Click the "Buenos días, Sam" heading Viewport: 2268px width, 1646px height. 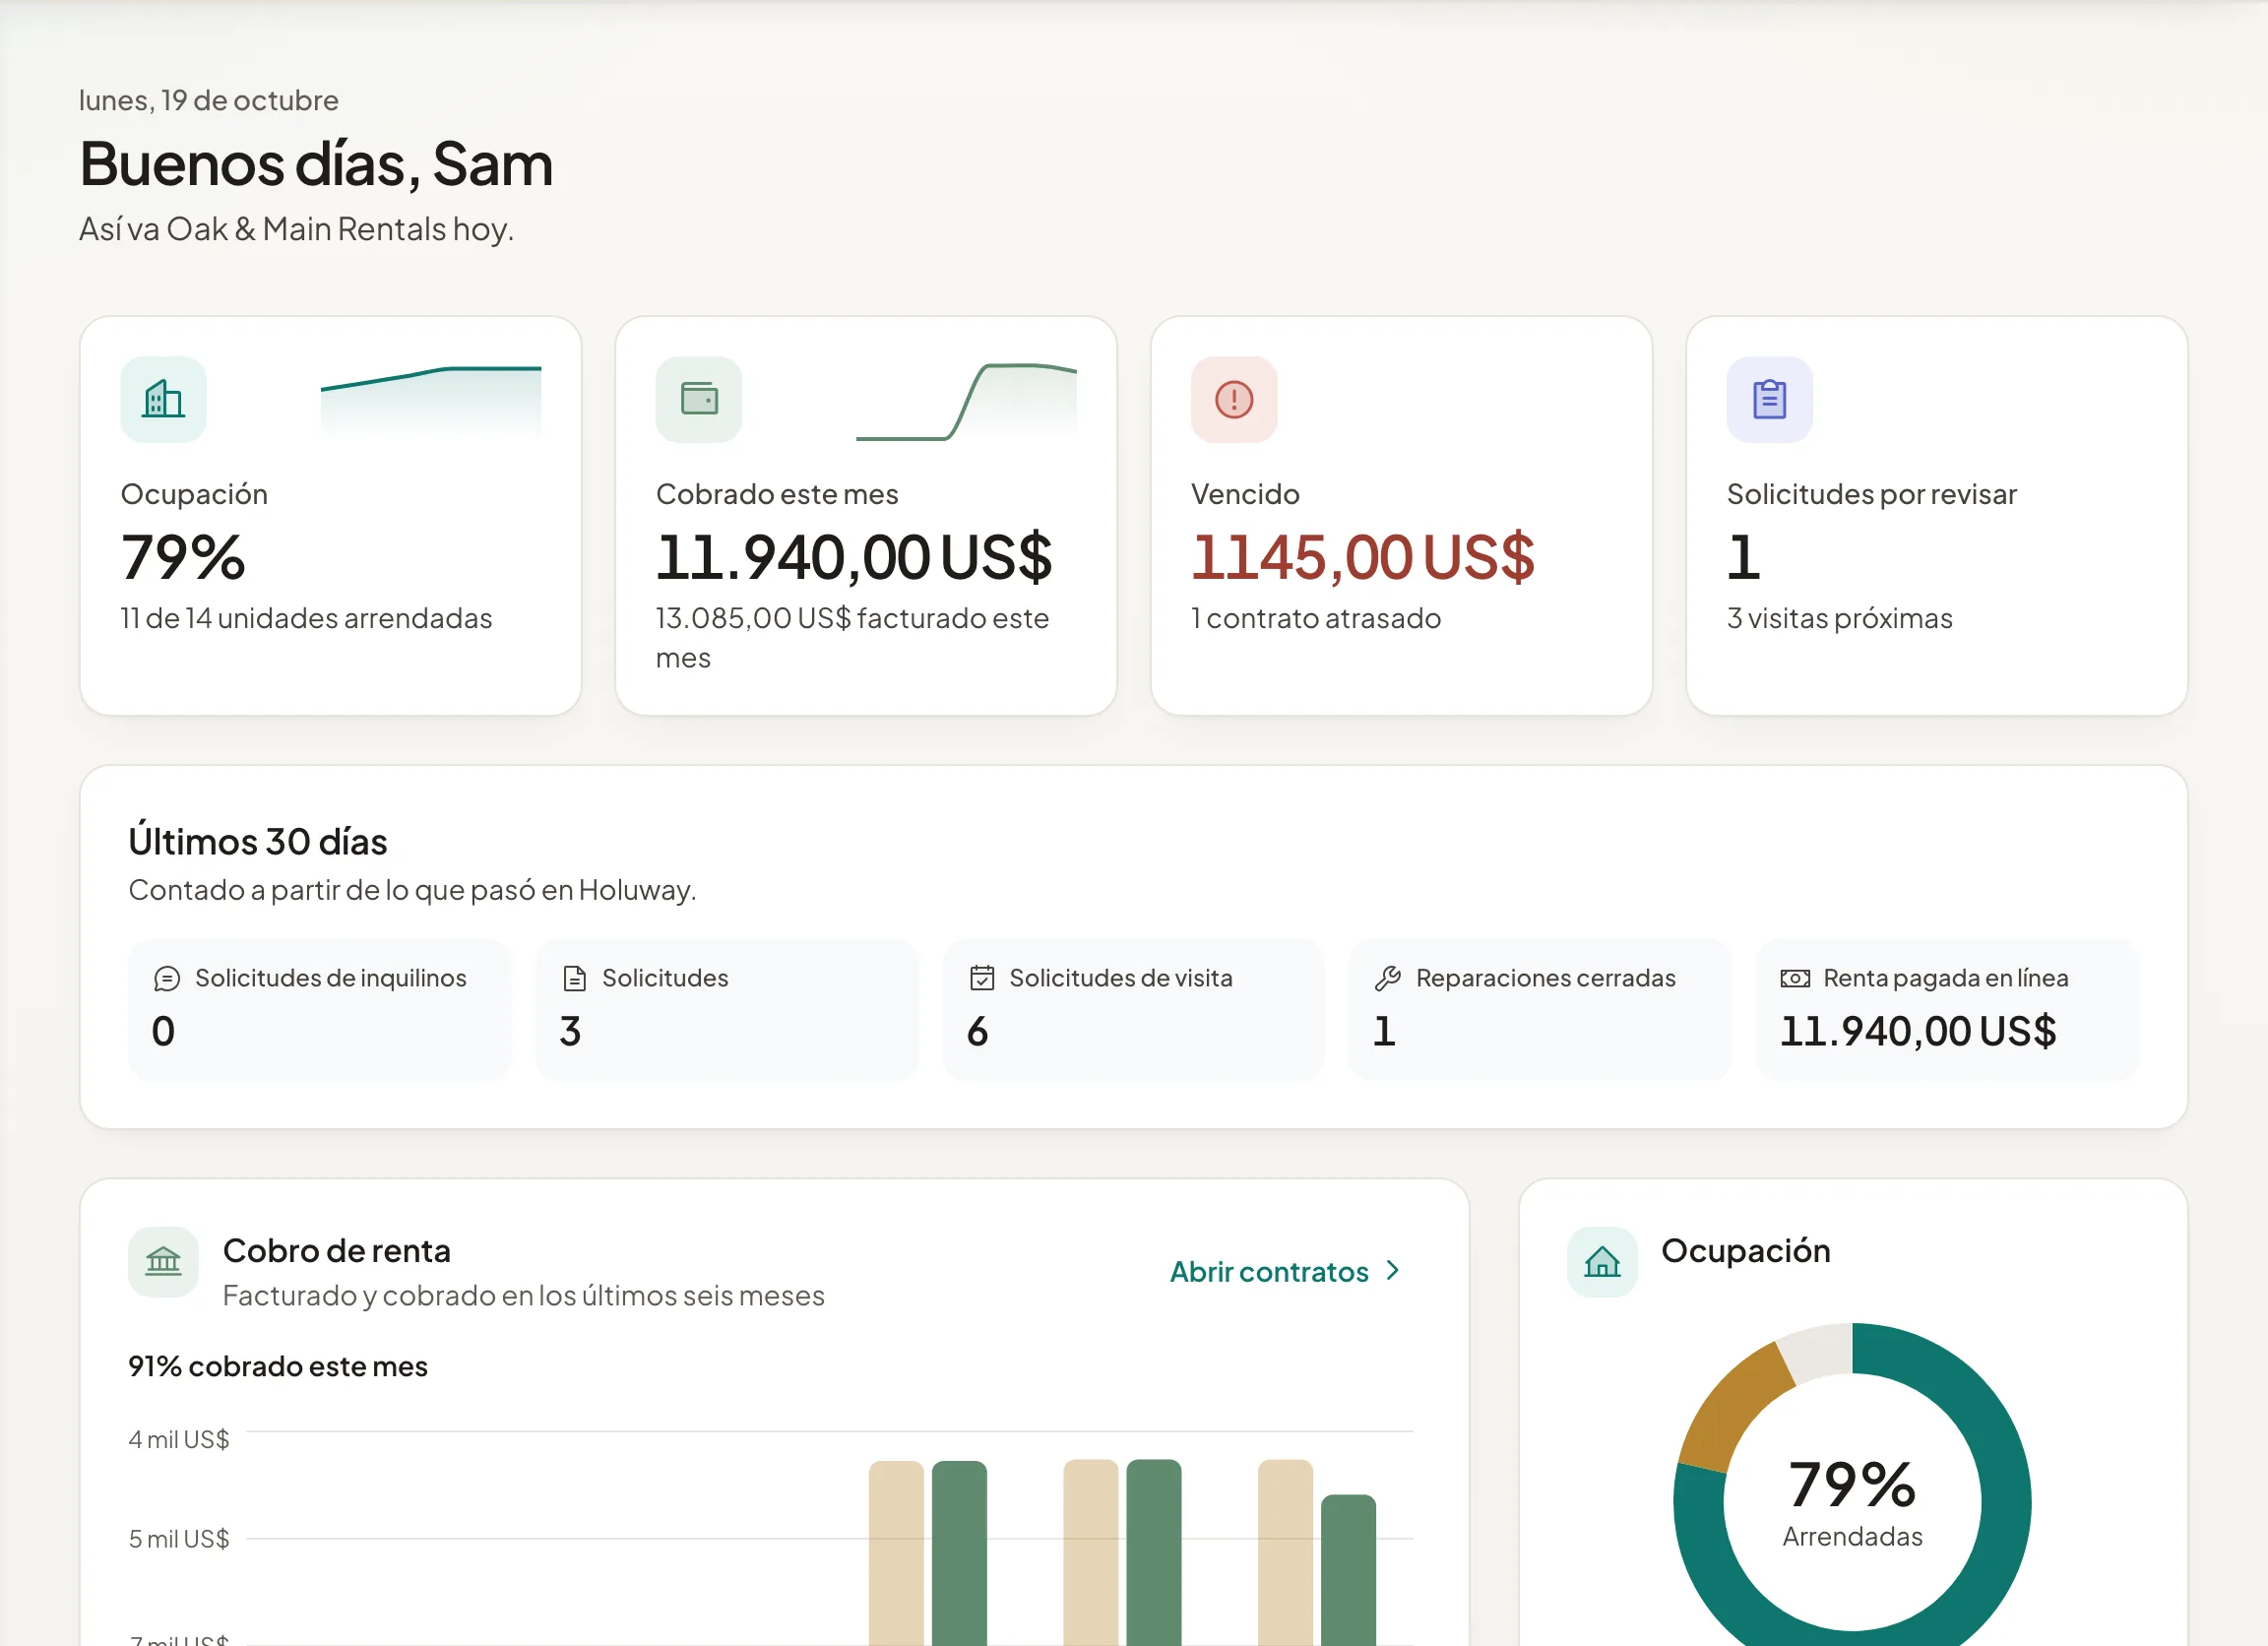pos(316,164)
